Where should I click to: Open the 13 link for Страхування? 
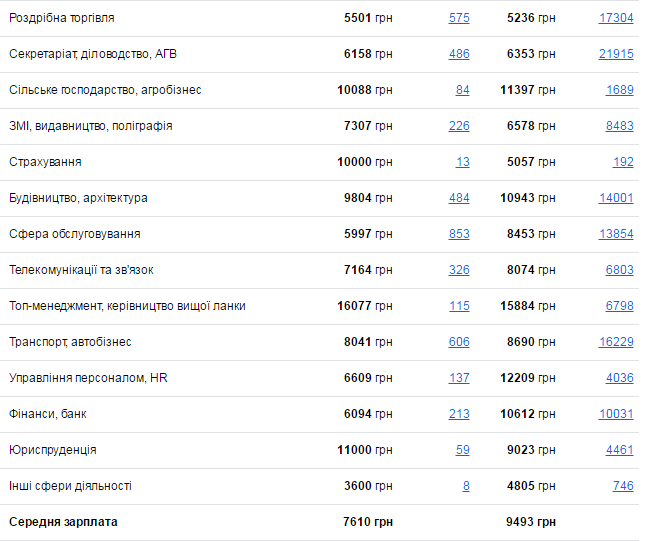(x=462, y=162)
